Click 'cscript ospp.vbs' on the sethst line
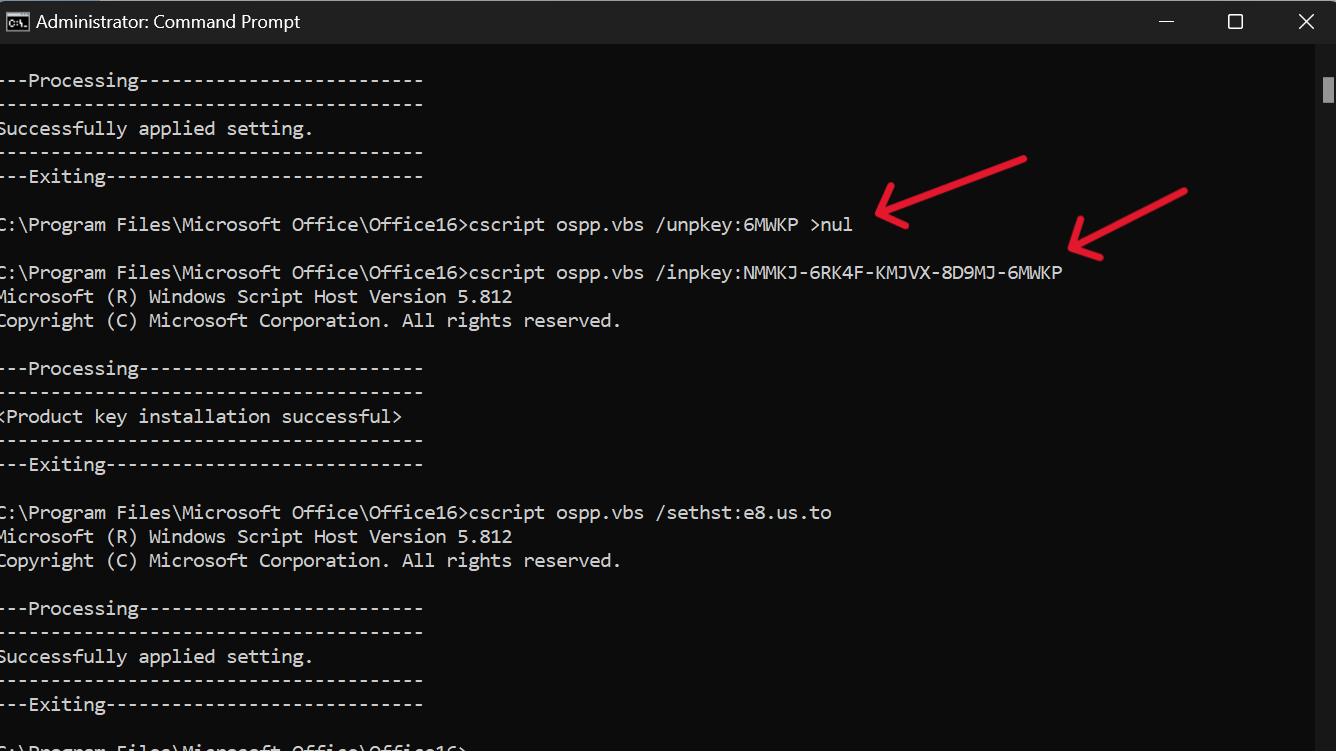The width and height of the screenshot is (1336, 751). (556, 513)
